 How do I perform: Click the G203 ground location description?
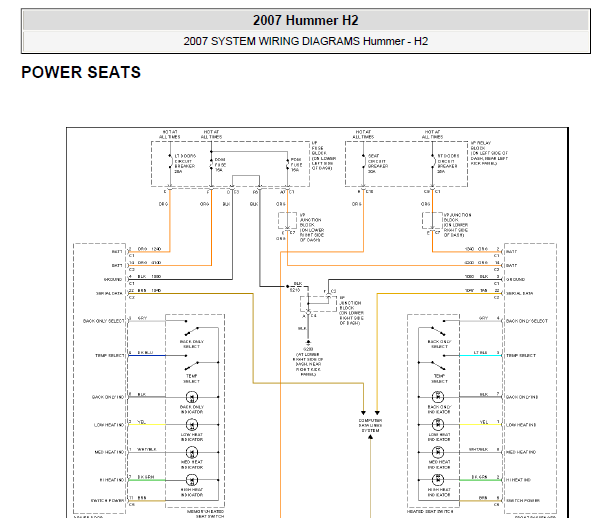pos(308,362)
